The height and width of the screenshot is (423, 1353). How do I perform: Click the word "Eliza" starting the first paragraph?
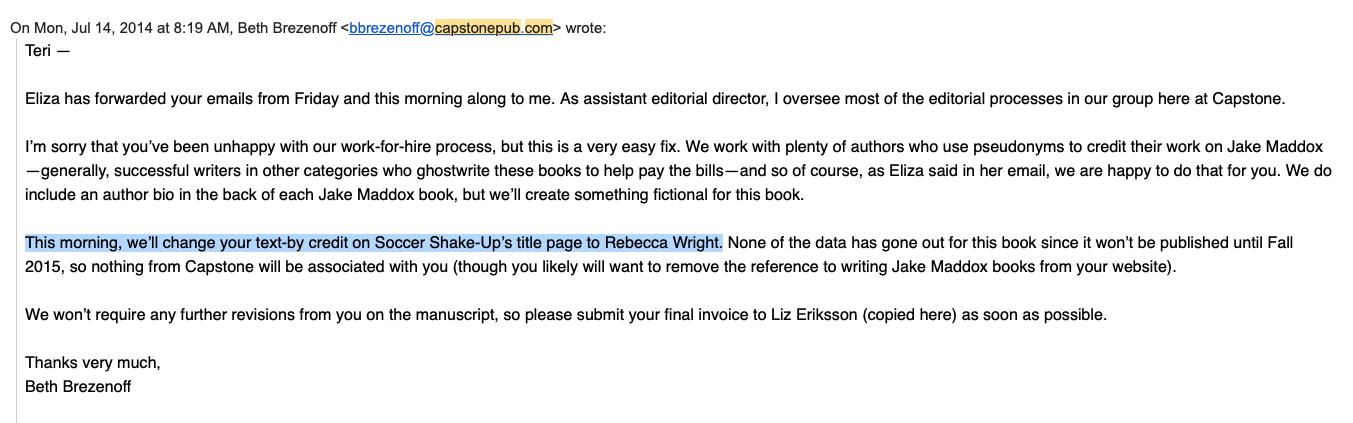pos(44,98)
